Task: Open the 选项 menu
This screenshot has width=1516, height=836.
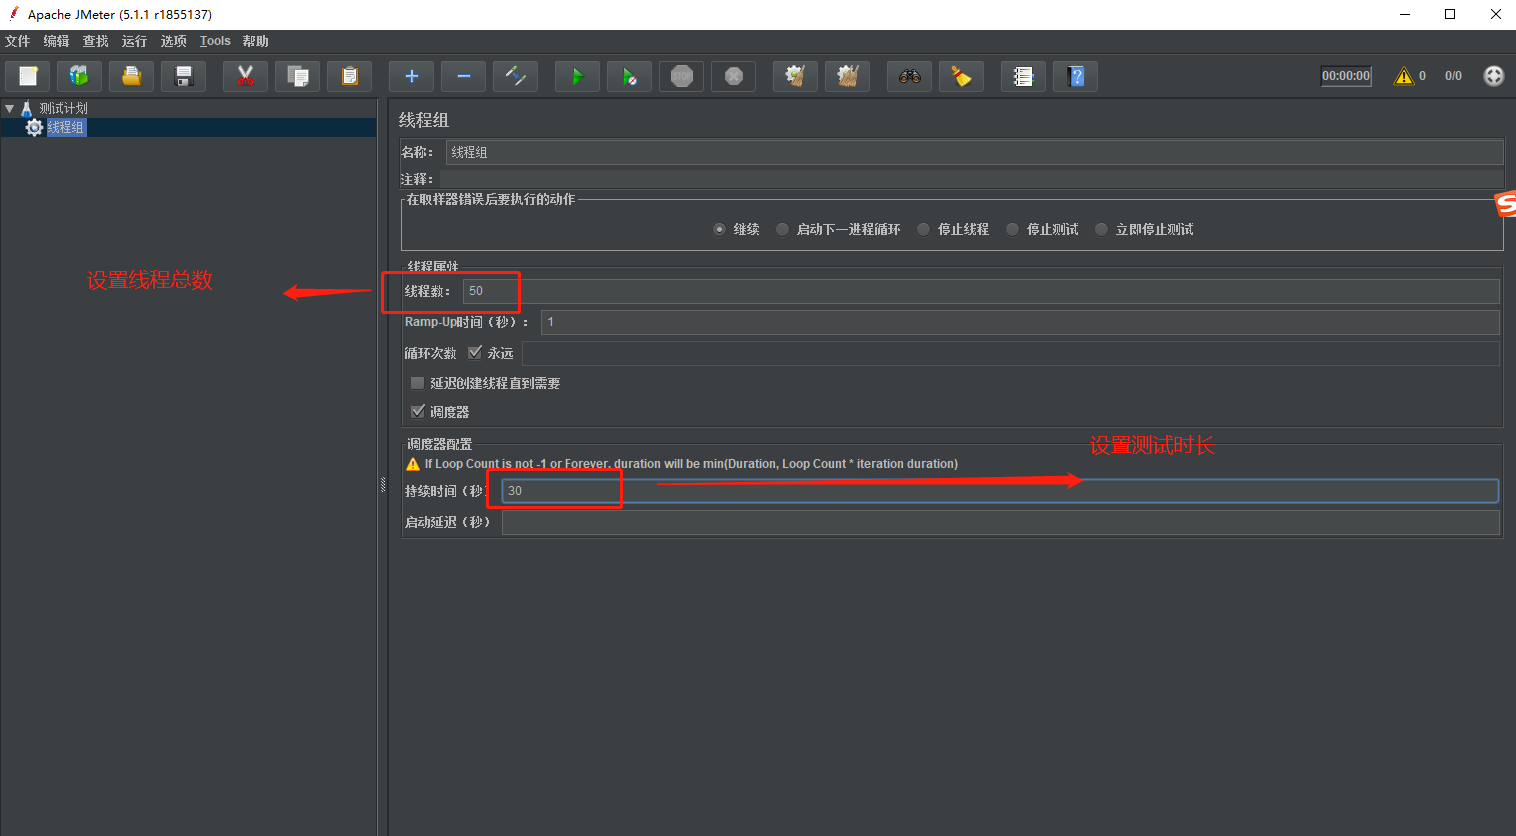Action: [x=174, y=41]
